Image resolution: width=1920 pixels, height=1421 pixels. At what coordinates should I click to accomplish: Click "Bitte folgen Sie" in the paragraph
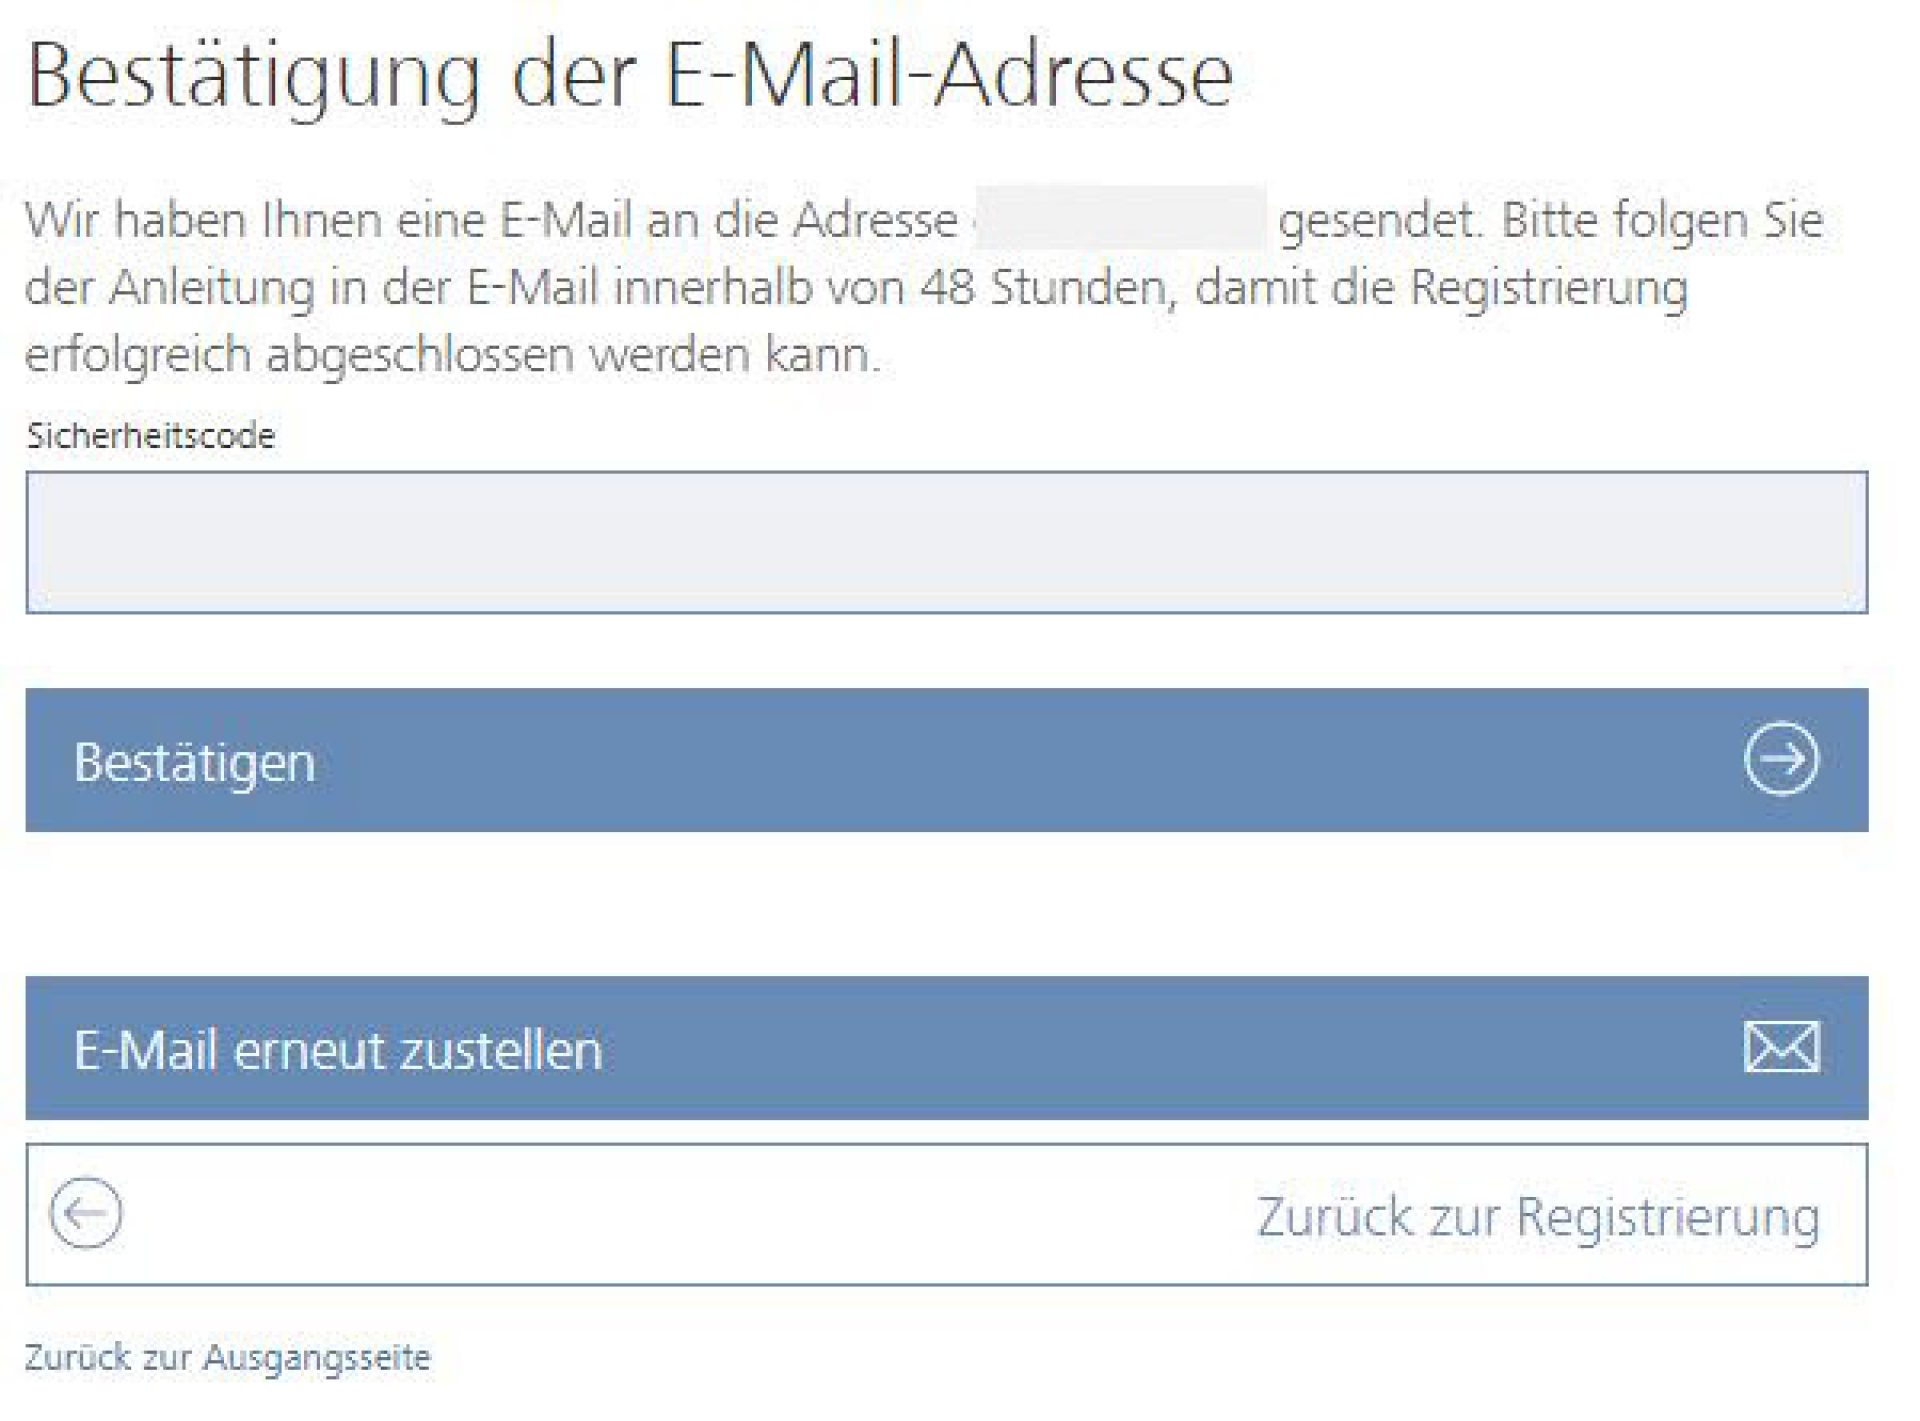[1662, 220]
